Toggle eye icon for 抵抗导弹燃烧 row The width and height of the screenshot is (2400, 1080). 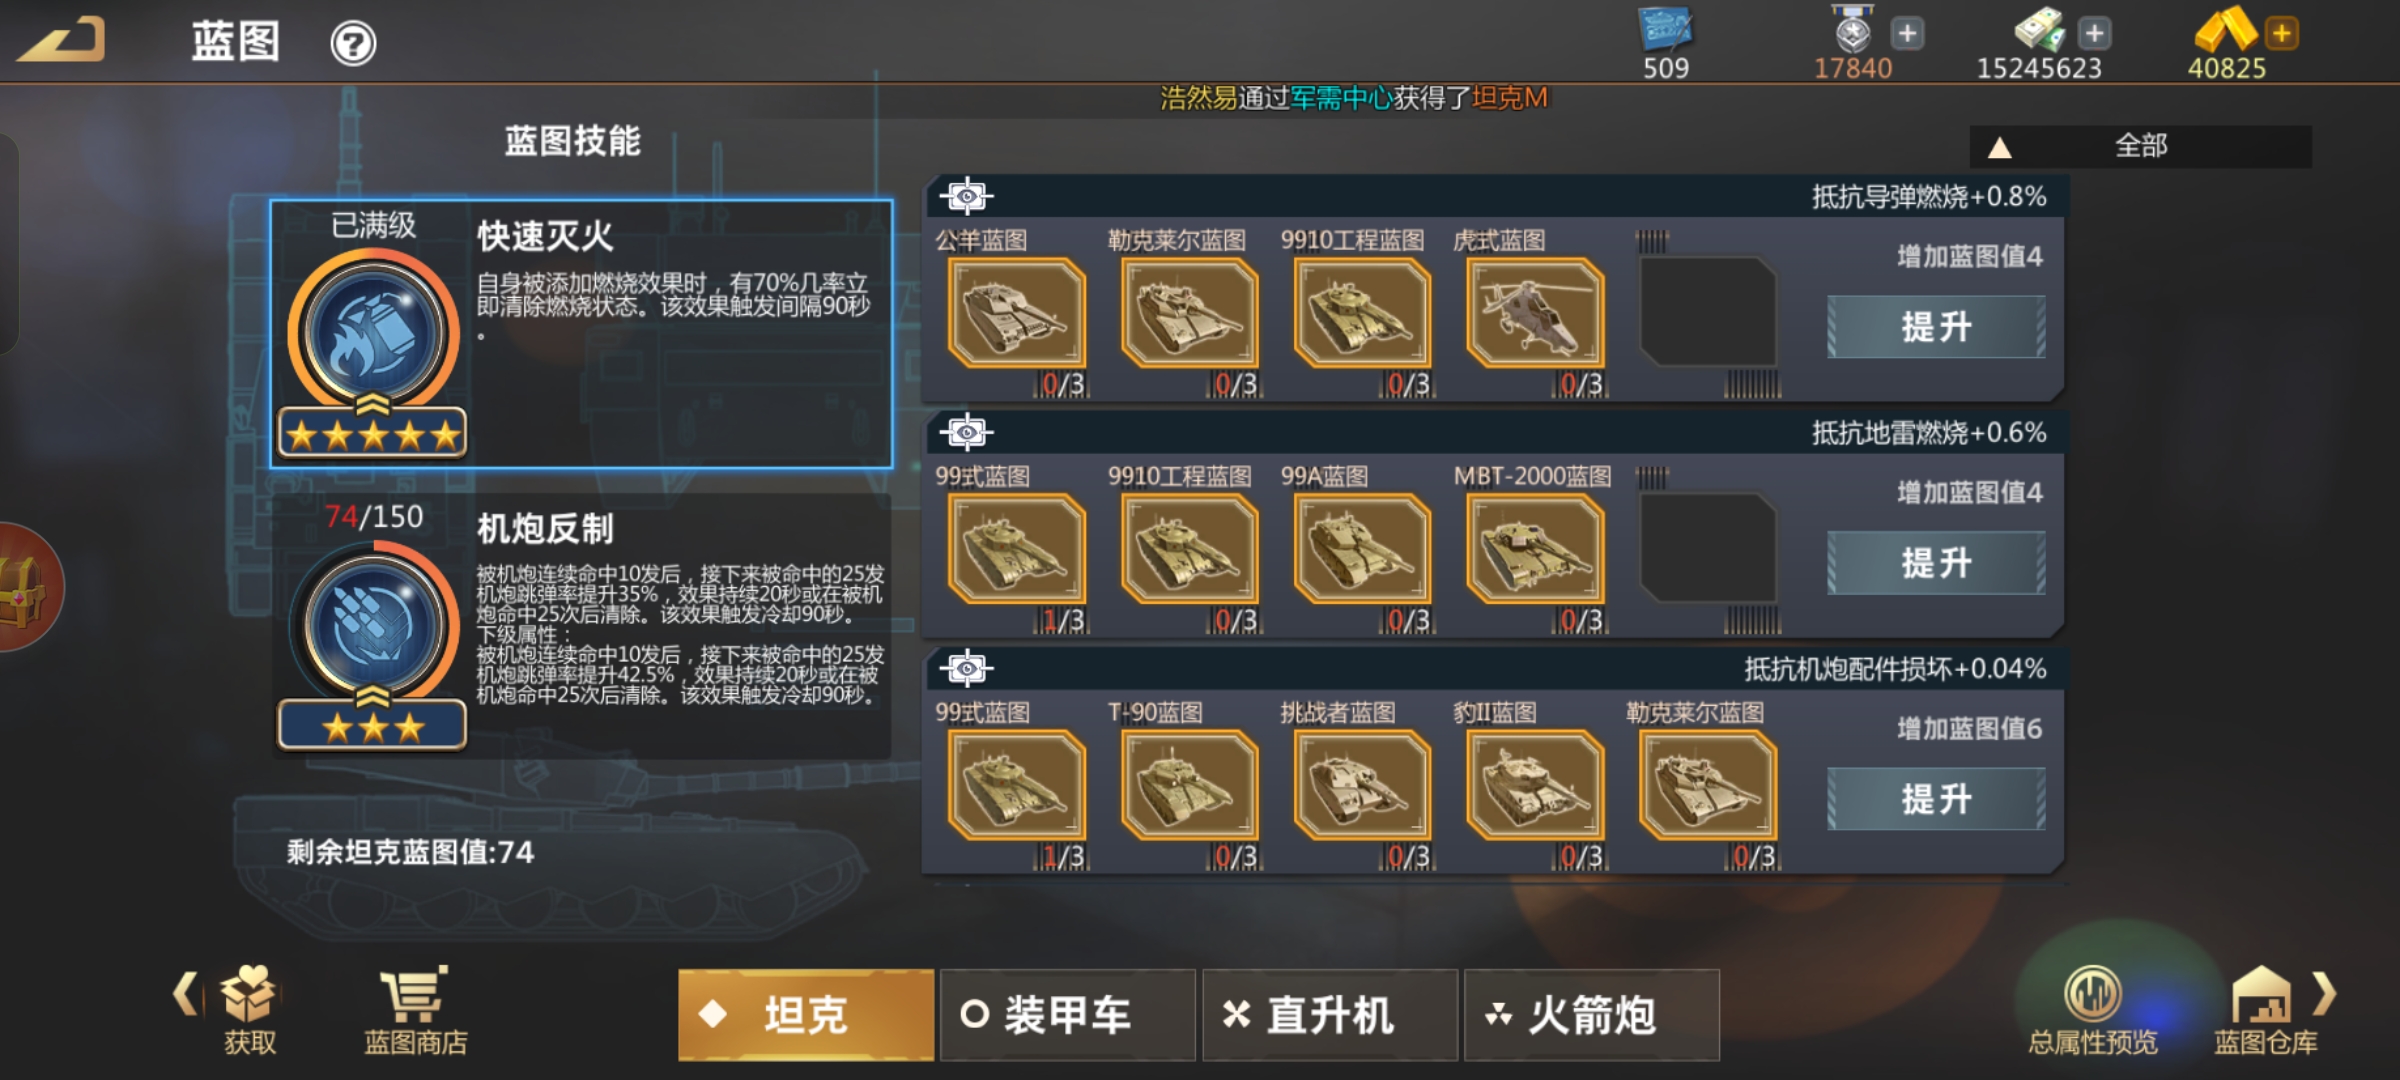[x=966, y=196]
